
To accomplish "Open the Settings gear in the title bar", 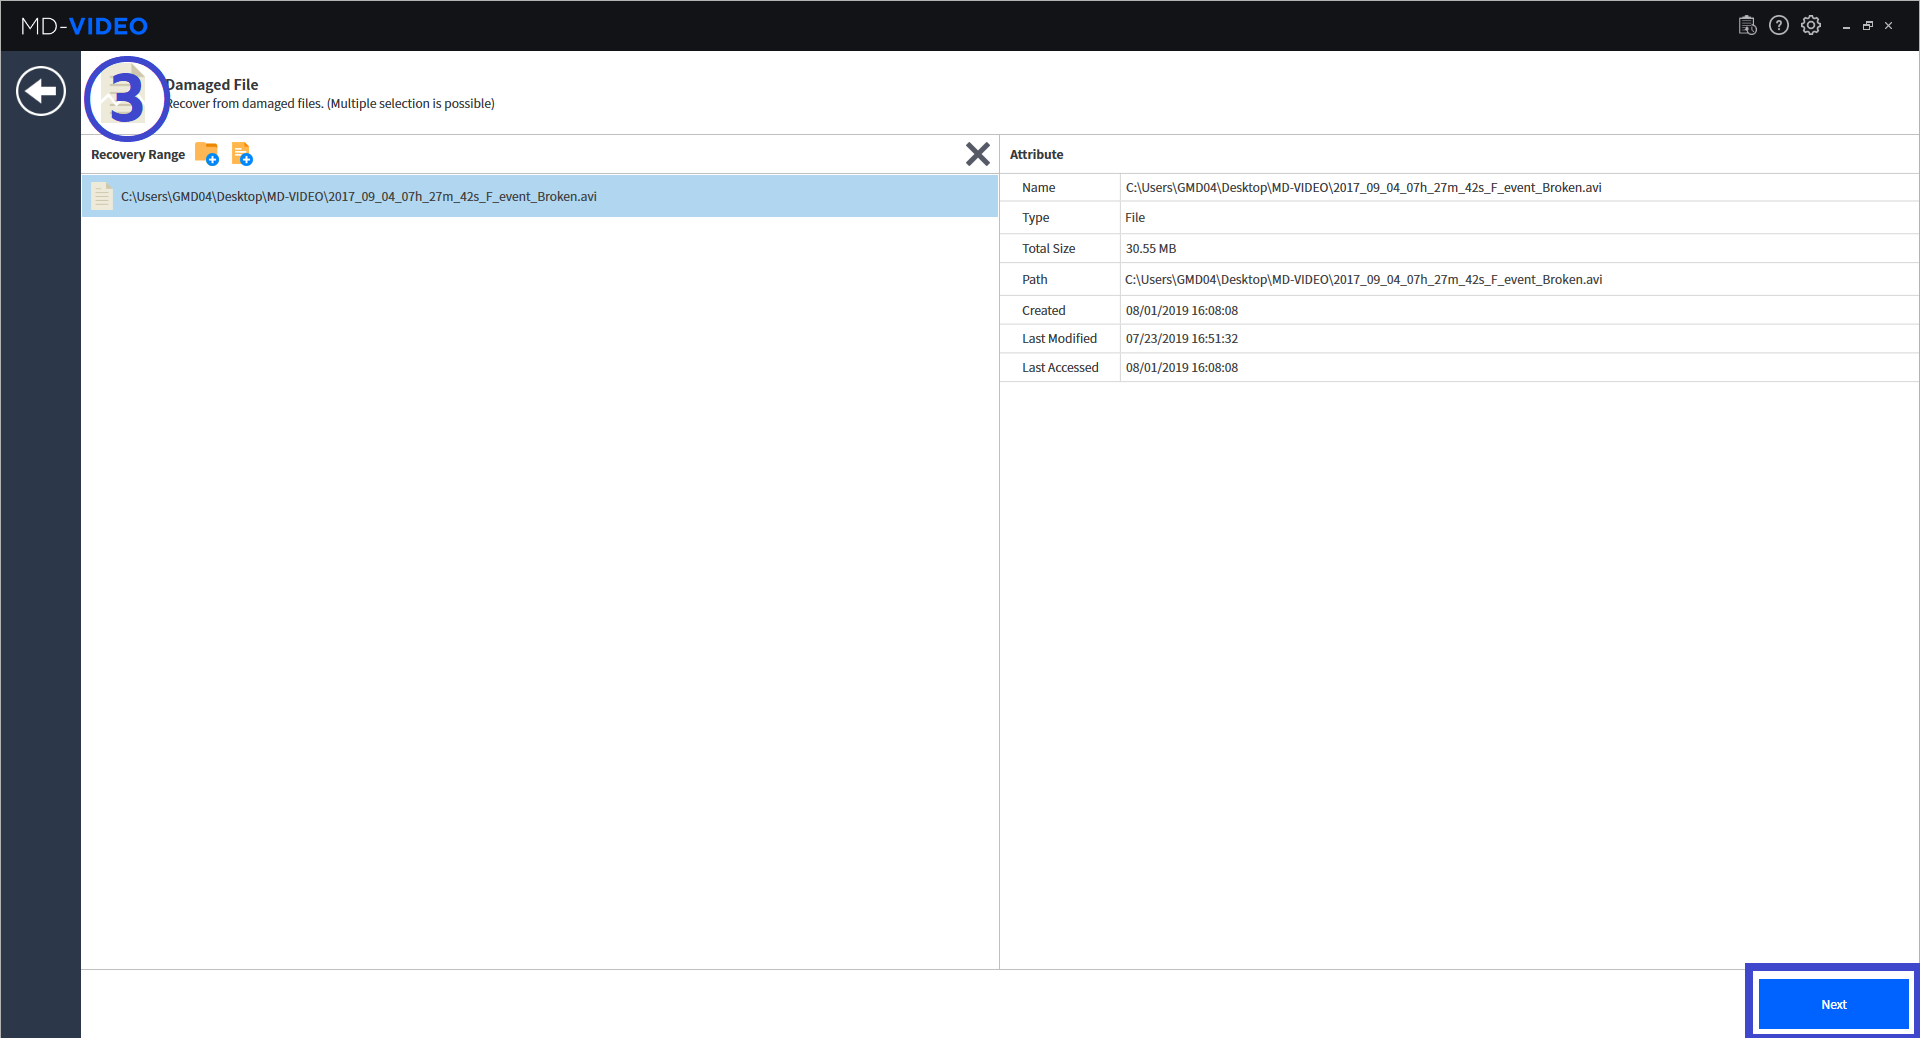I will pyautogui.click(x=1811, y=25).
